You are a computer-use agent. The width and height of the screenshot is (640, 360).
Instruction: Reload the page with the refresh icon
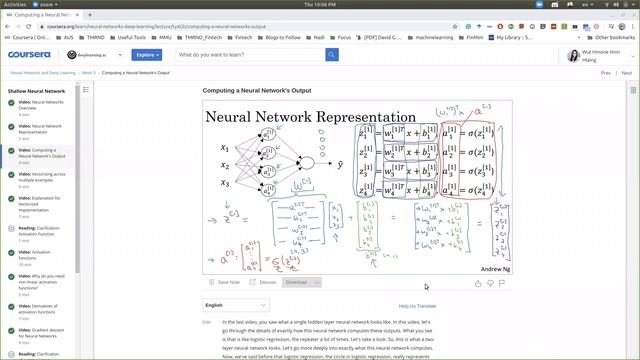tap(29, 27)
